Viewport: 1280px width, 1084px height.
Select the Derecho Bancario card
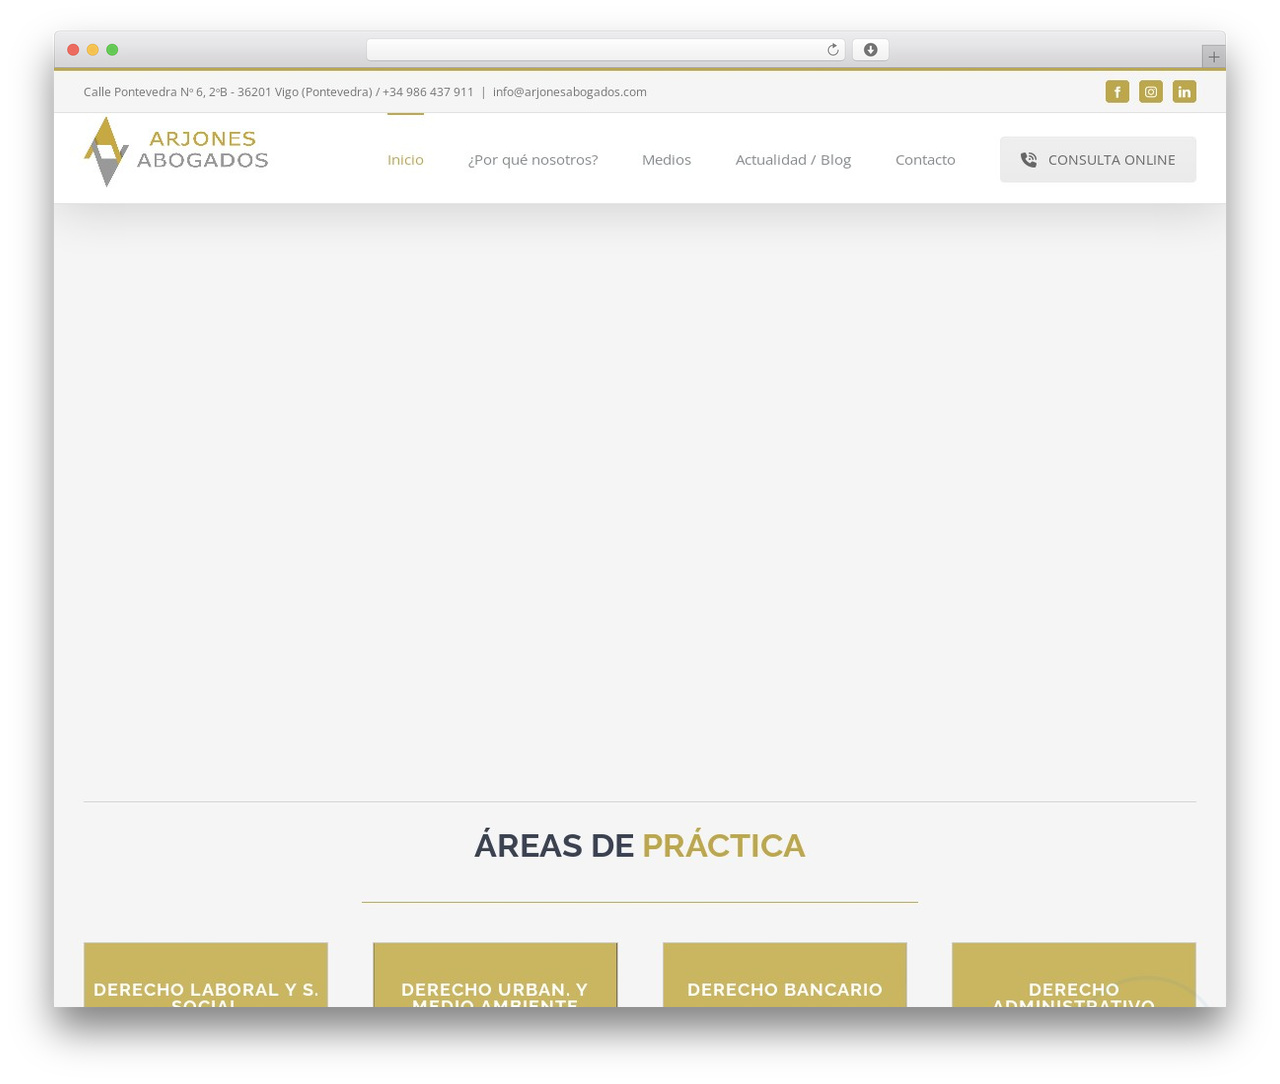(785, 975)
